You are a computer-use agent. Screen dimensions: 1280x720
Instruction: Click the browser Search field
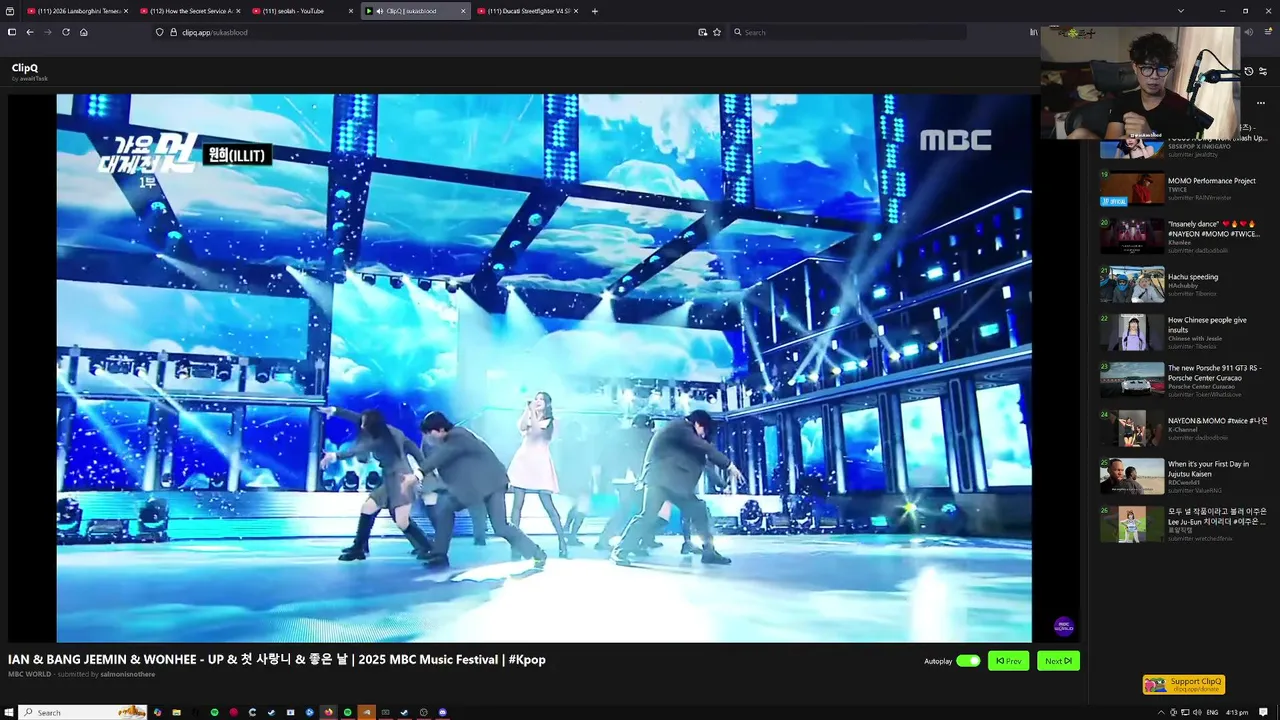tap(848, 32)
